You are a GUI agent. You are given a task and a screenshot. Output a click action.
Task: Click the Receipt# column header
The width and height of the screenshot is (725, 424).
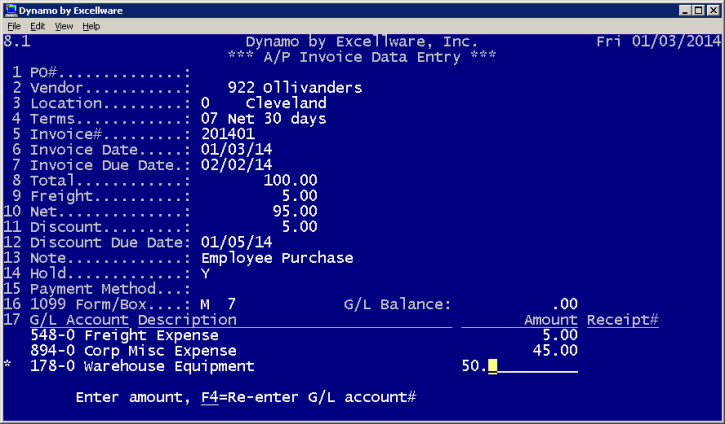623,320
